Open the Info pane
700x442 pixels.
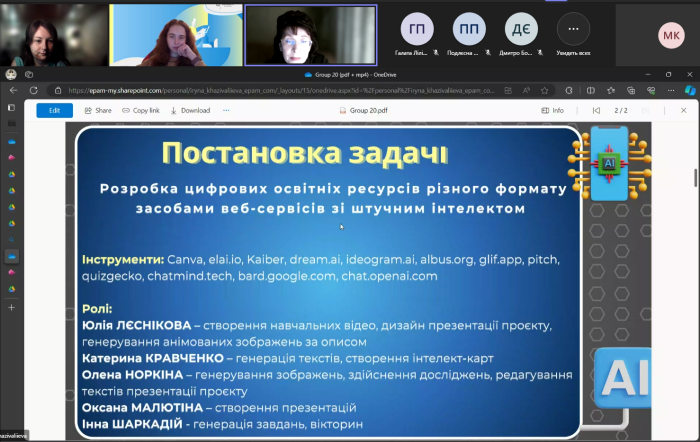pos(553,110)
